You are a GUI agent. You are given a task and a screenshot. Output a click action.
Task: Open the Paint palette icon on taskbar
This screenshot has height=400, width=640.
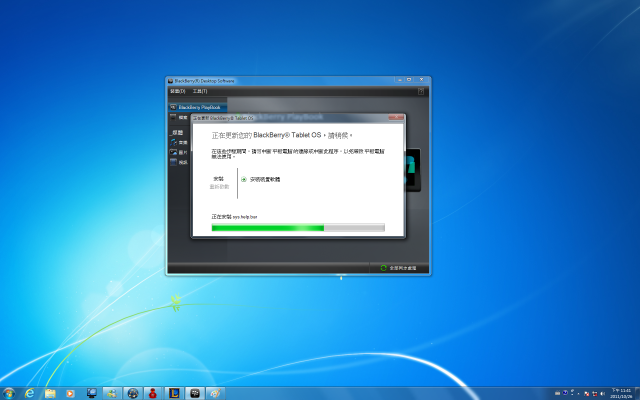216,393
